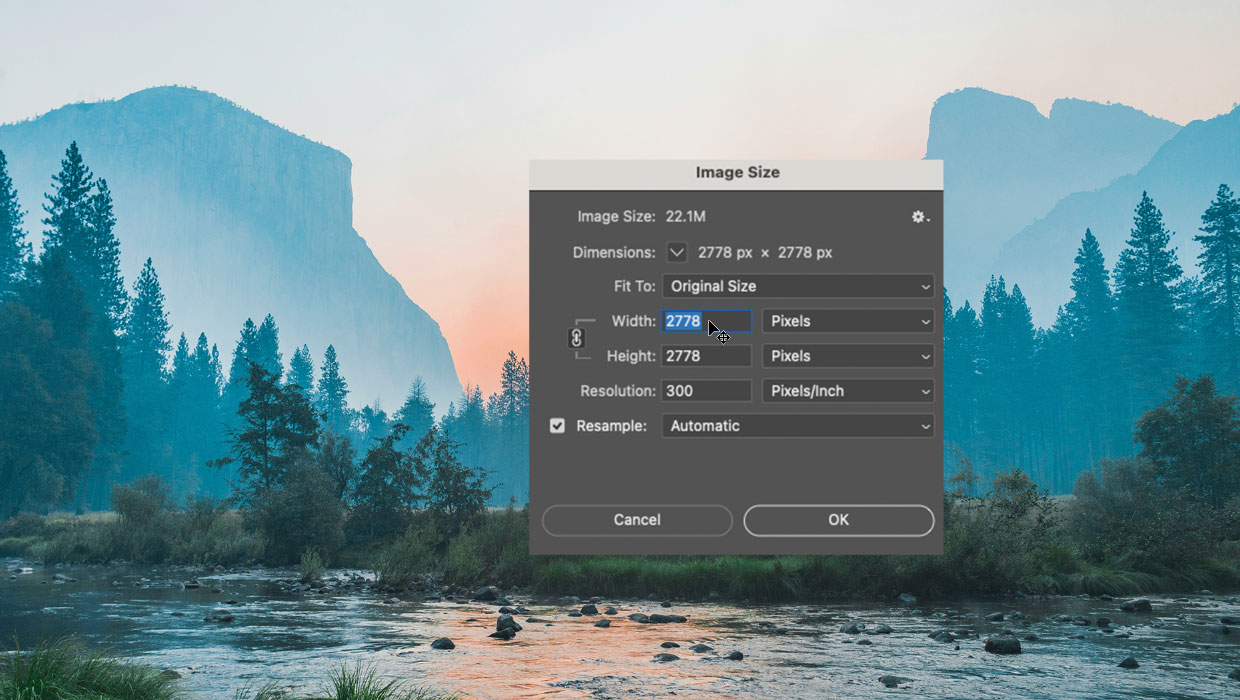Open the Width units Pixels dropdown
Viewport: 1240px width, 700px height.
tap(848, 321)
